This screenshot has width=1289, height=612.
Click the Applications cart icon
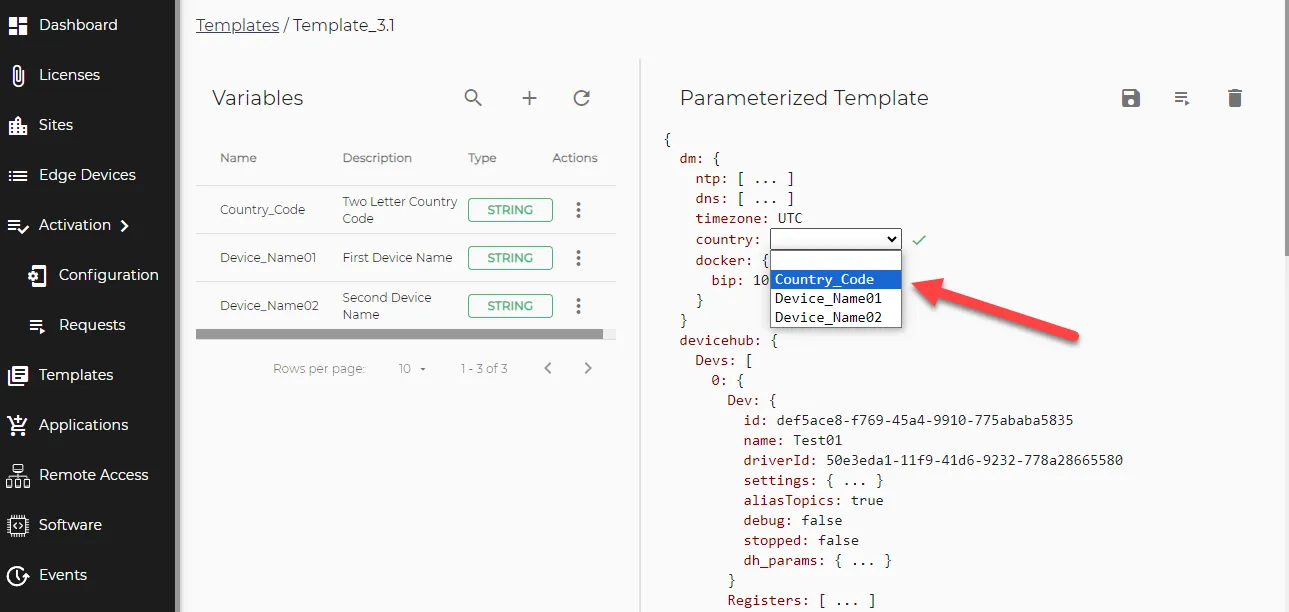18,425
